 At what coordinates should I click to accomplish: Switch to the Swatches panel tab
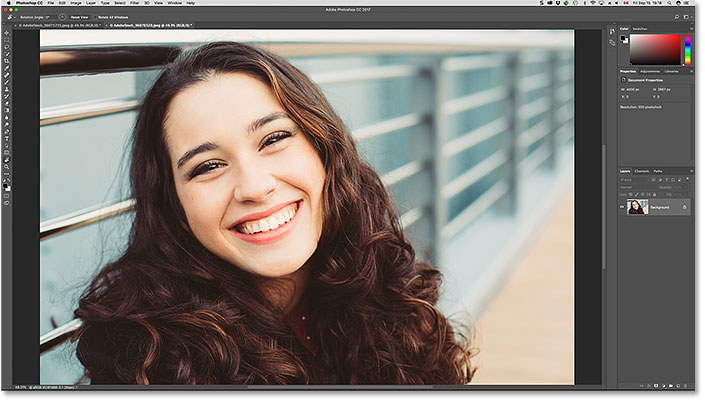[642, 30]
